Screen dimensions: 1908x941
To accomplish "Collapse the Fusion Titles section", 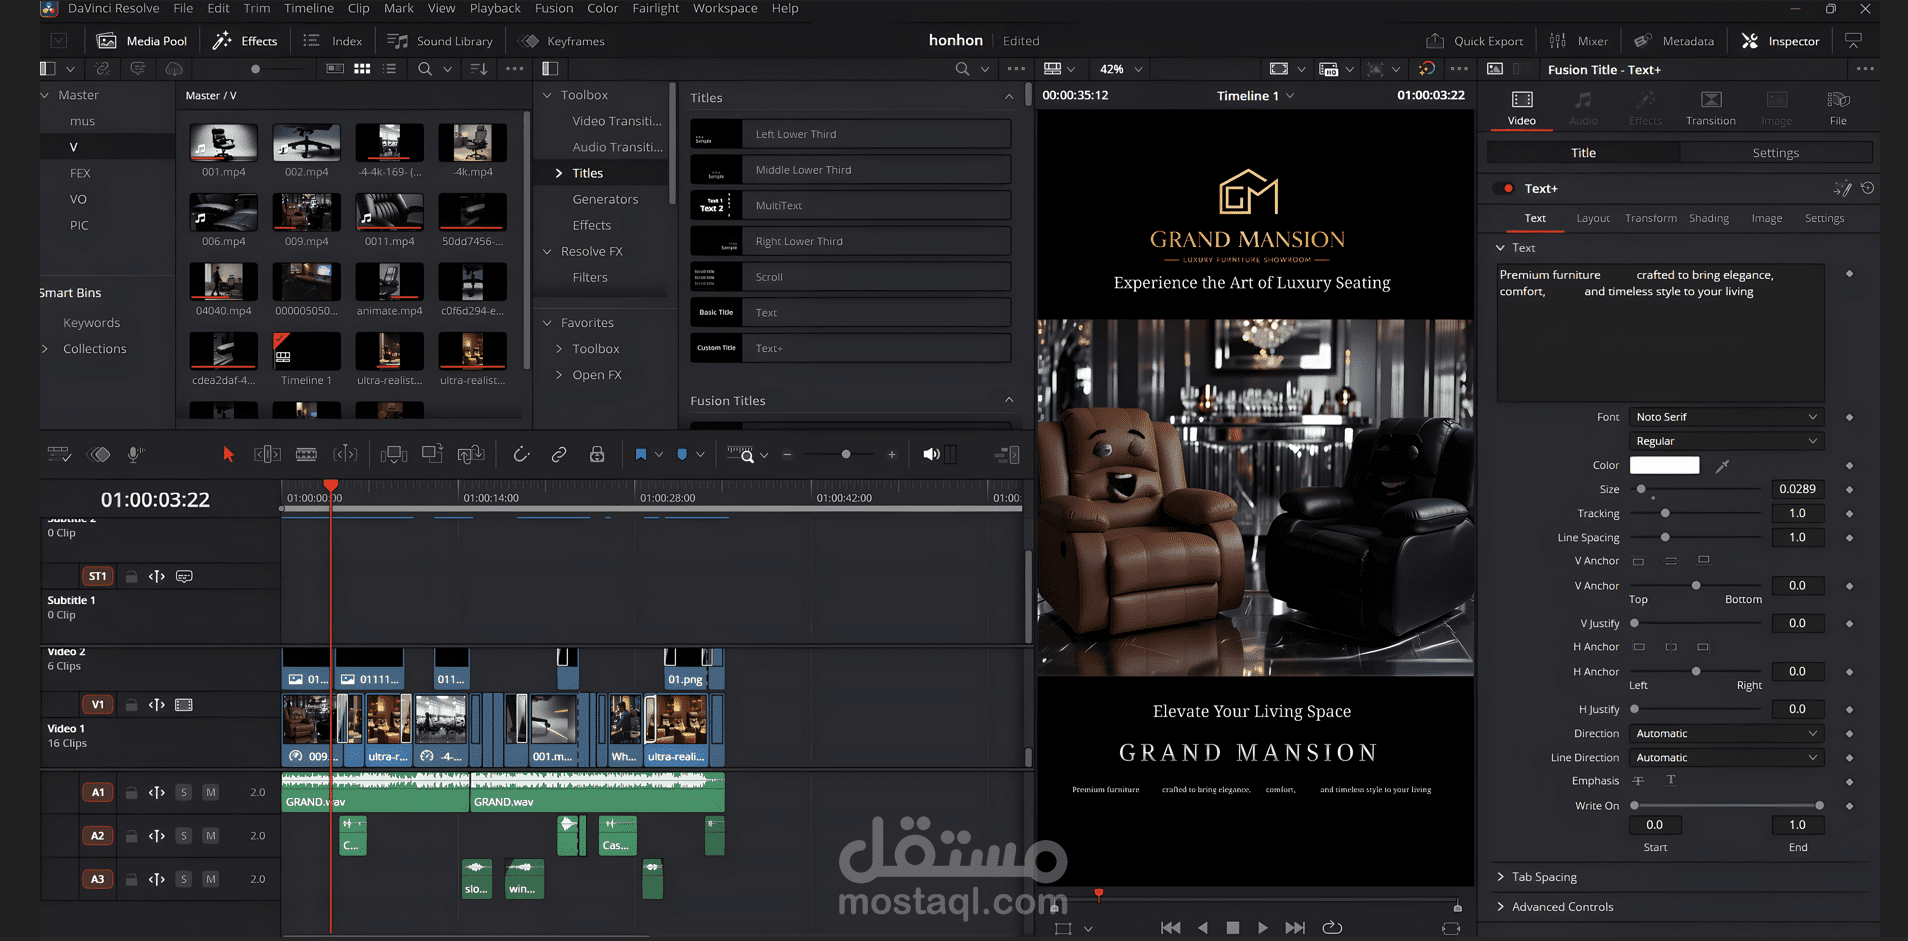I will (1009, 400).
